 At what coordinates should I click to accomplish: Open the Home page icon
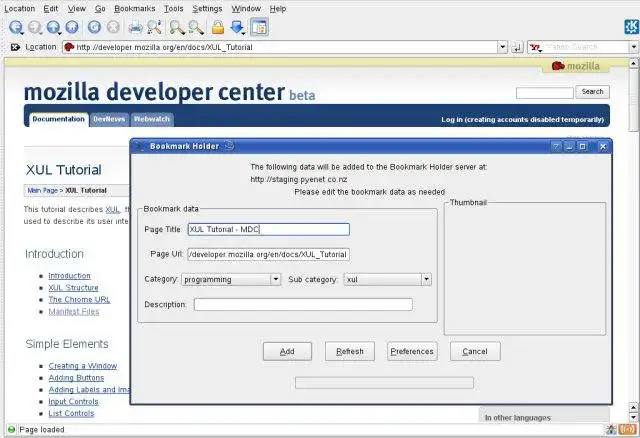(72, 27)
